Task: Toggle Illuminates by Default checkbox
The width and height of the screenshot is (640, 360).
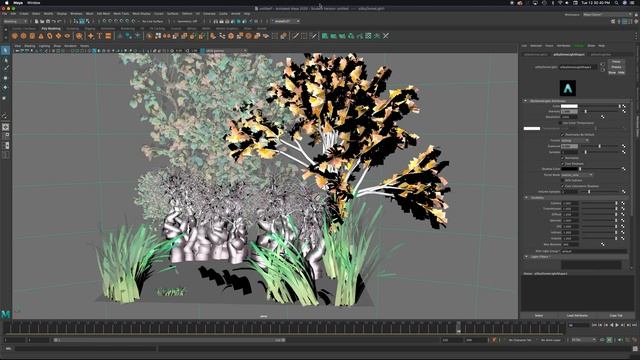Action: point(563,134)
